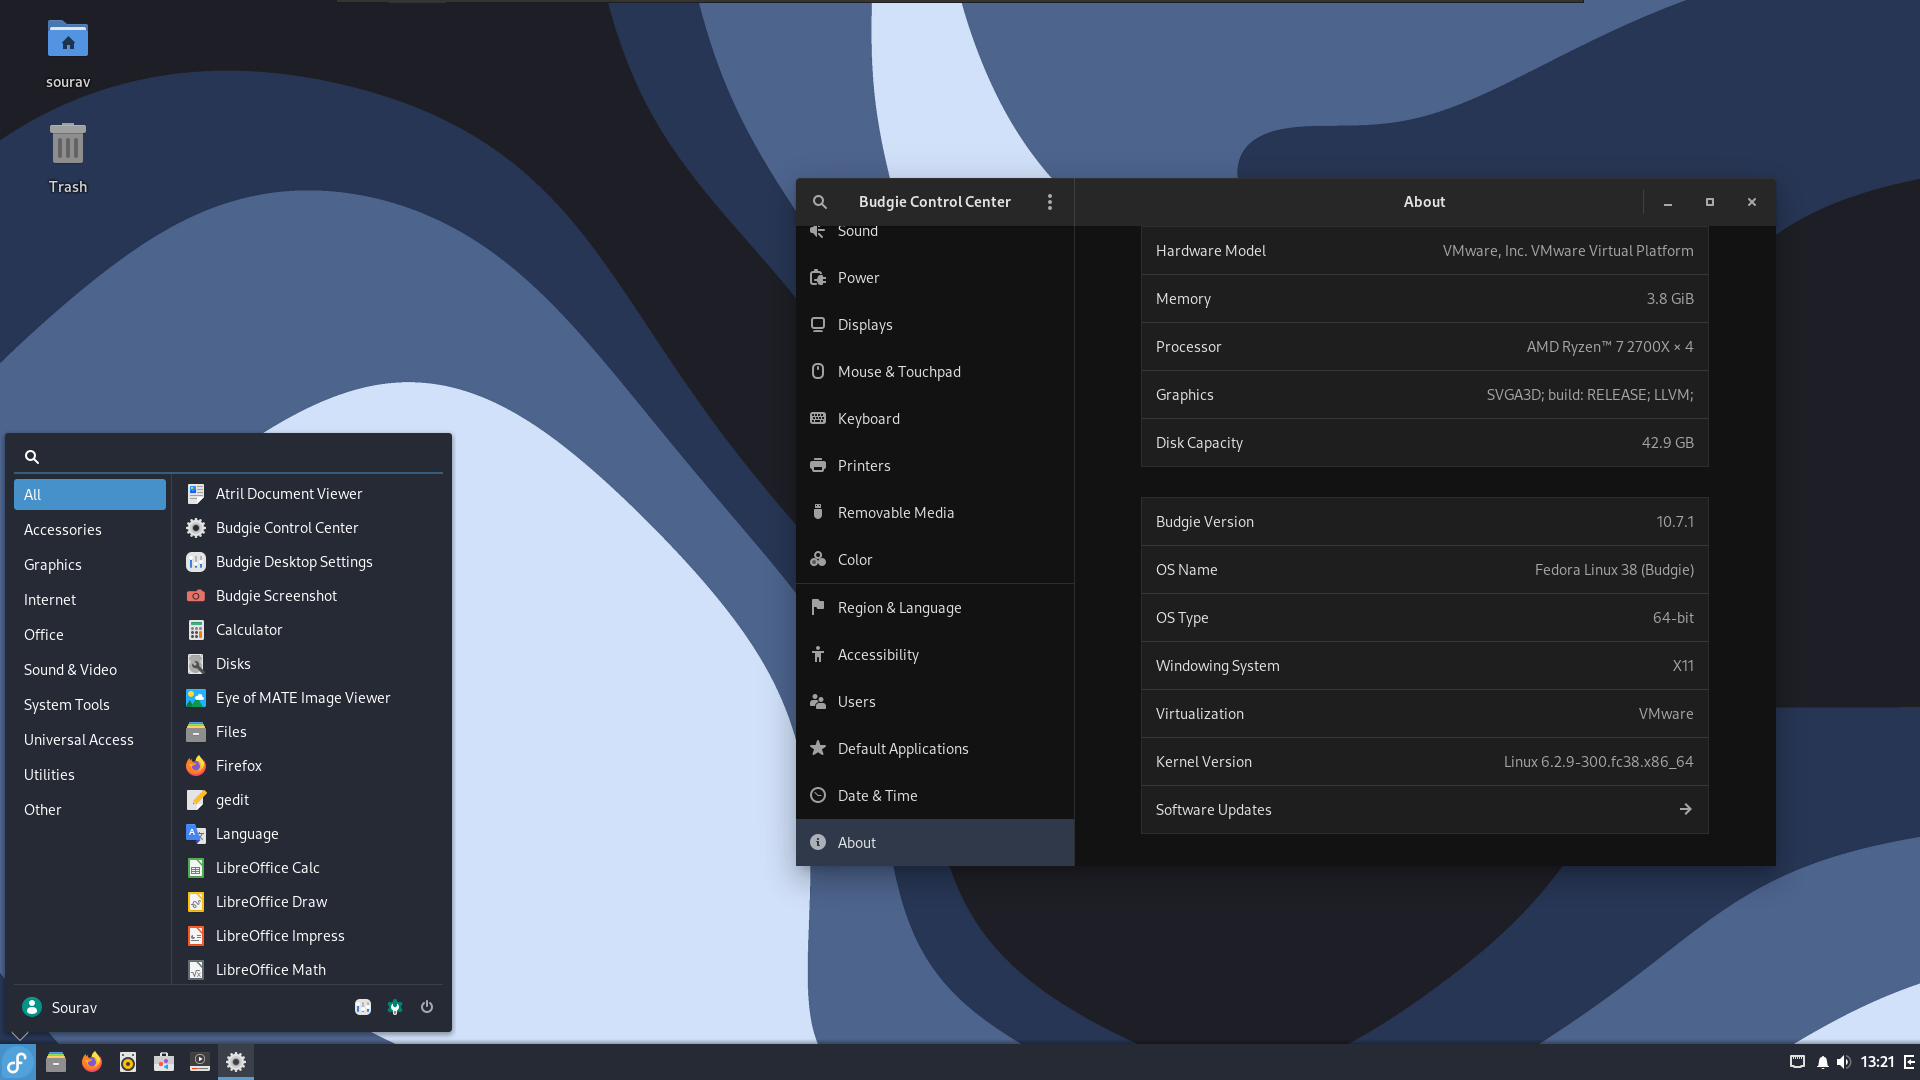Open the music player icon in the taskbar
Viewport: 1920px width, 1080px height.
coord(127,1062)
